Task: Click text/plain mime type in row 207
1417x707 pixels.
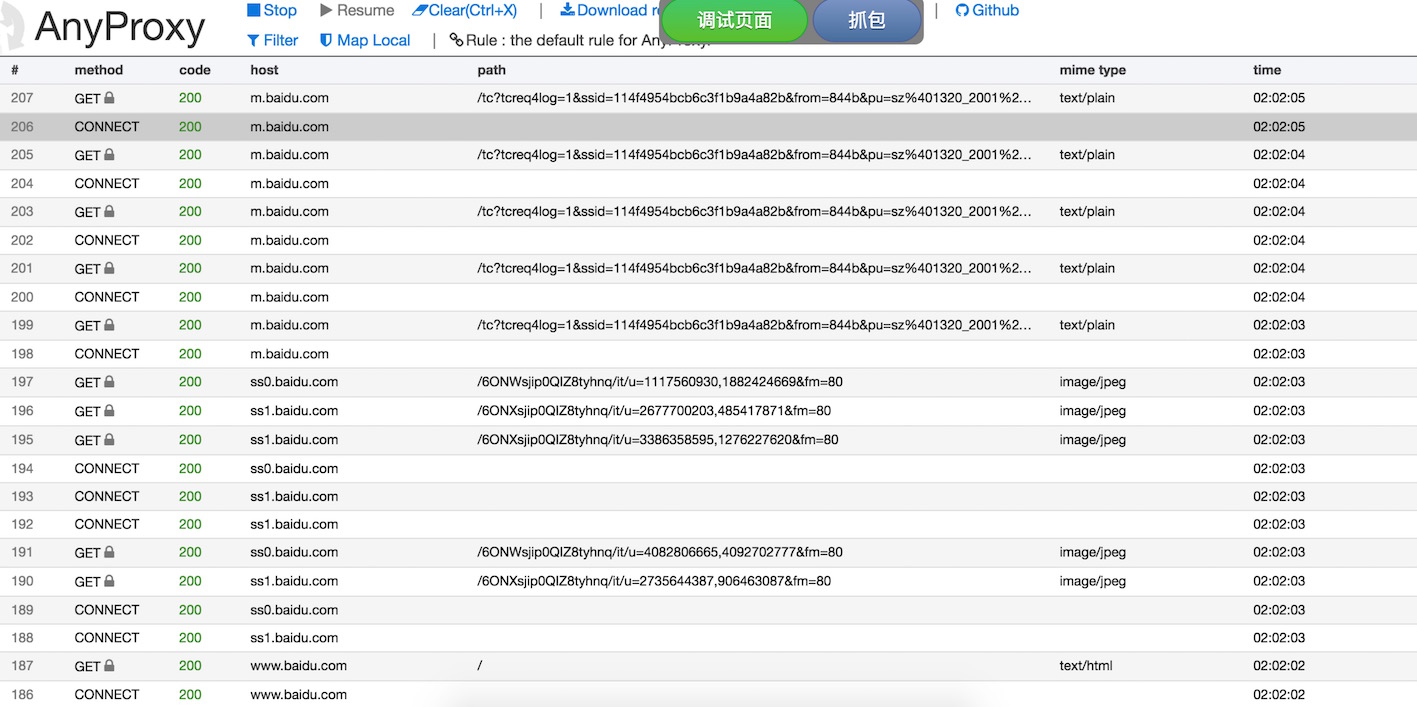Action: point(1087,98)
